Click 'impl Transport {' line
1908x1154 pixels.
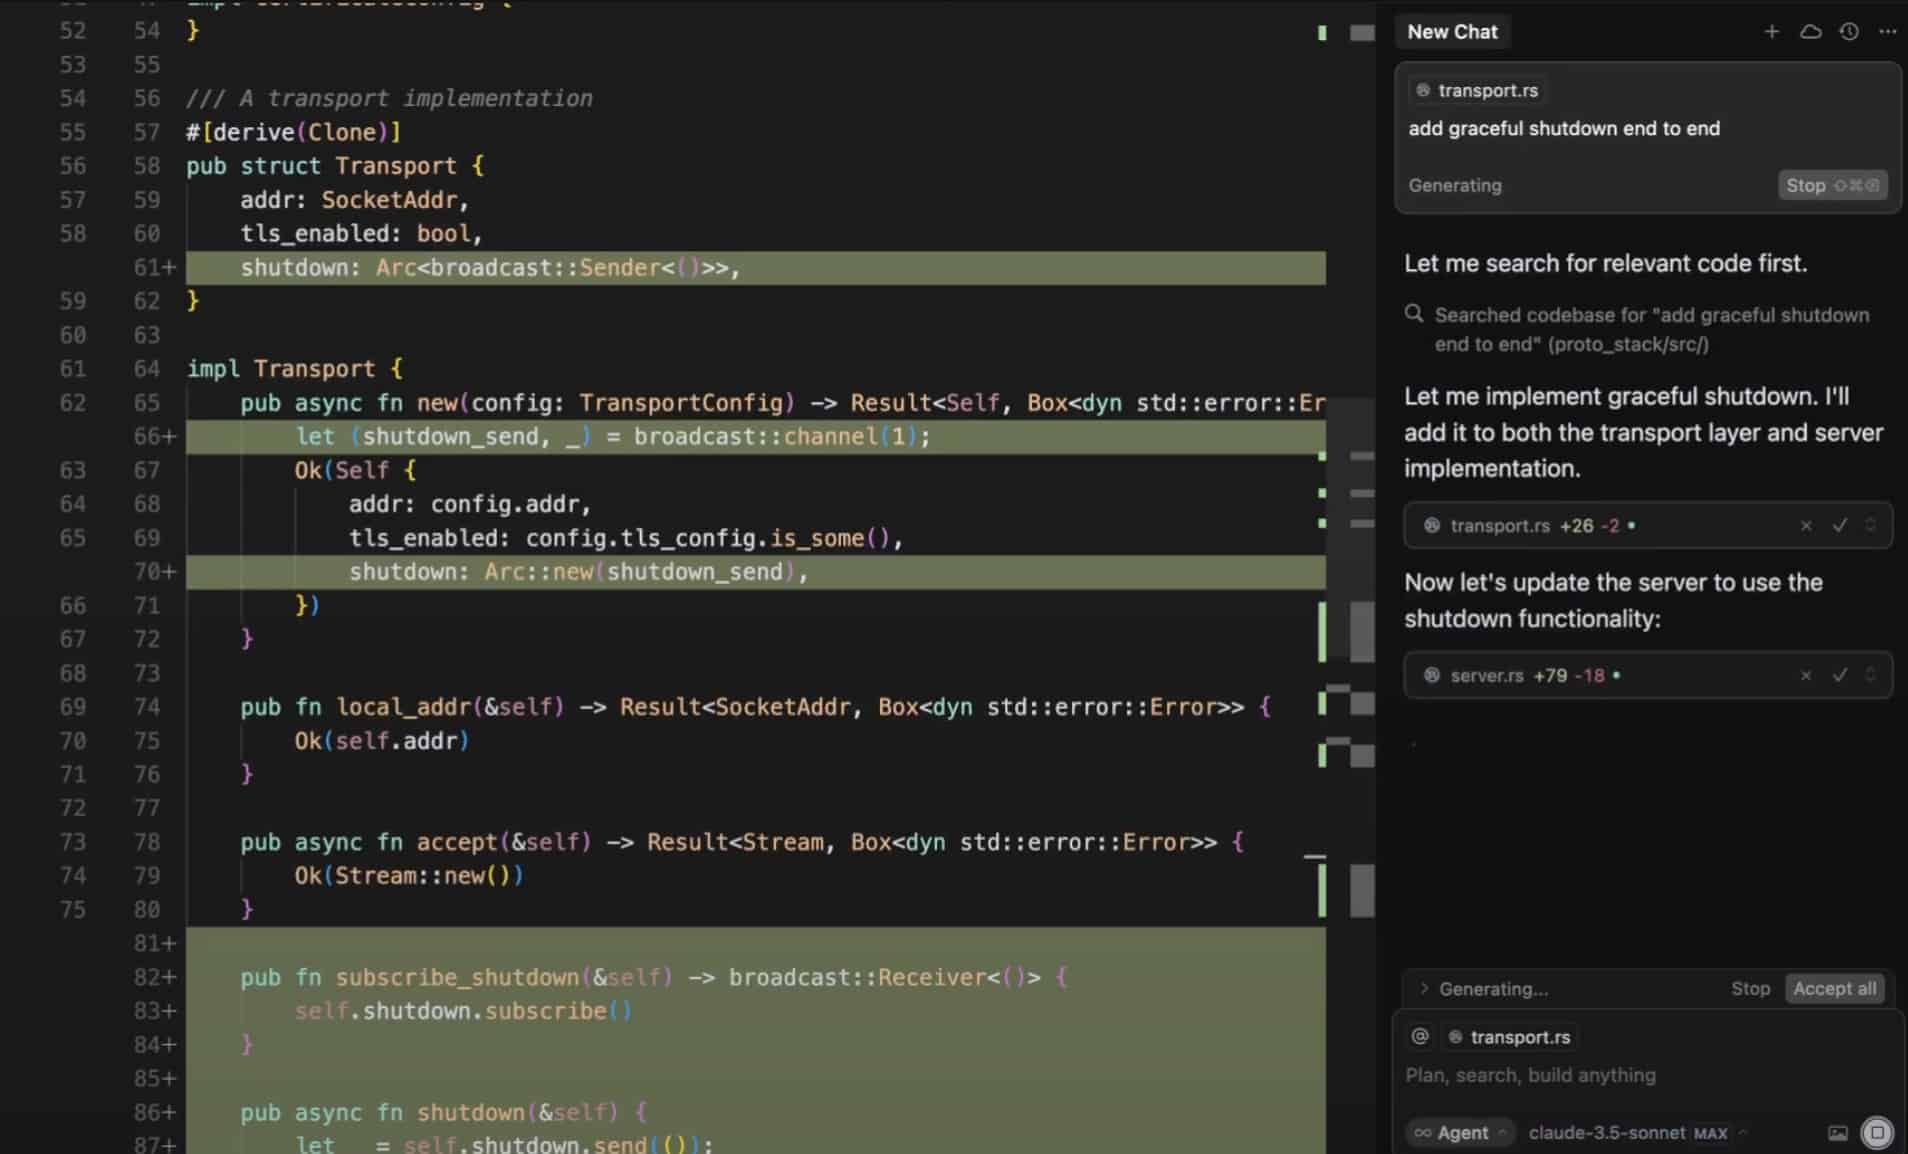[x=295, y=369]
